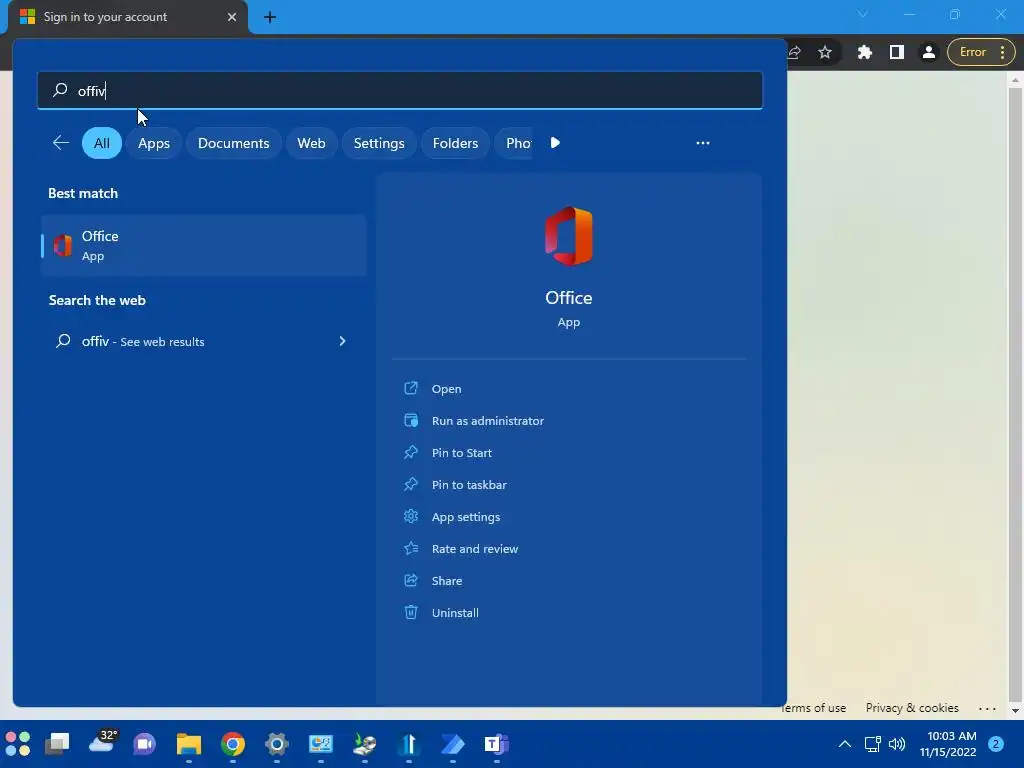This screenshot has width=1024, height=768.
Task: Choose Run as administrator
Action: (487, 421)
